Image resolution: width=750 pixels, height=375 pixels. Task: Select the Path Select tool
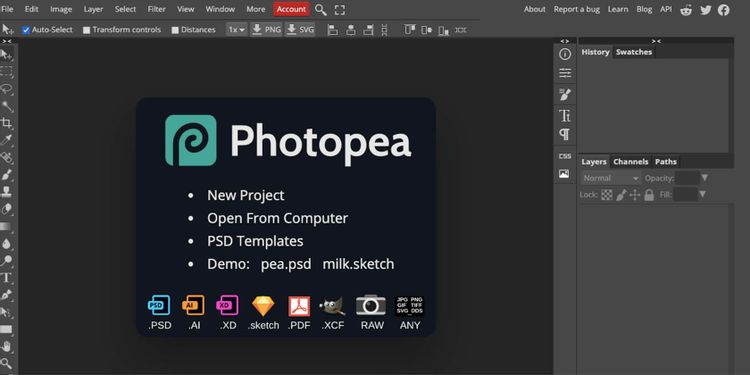[6, 312]
